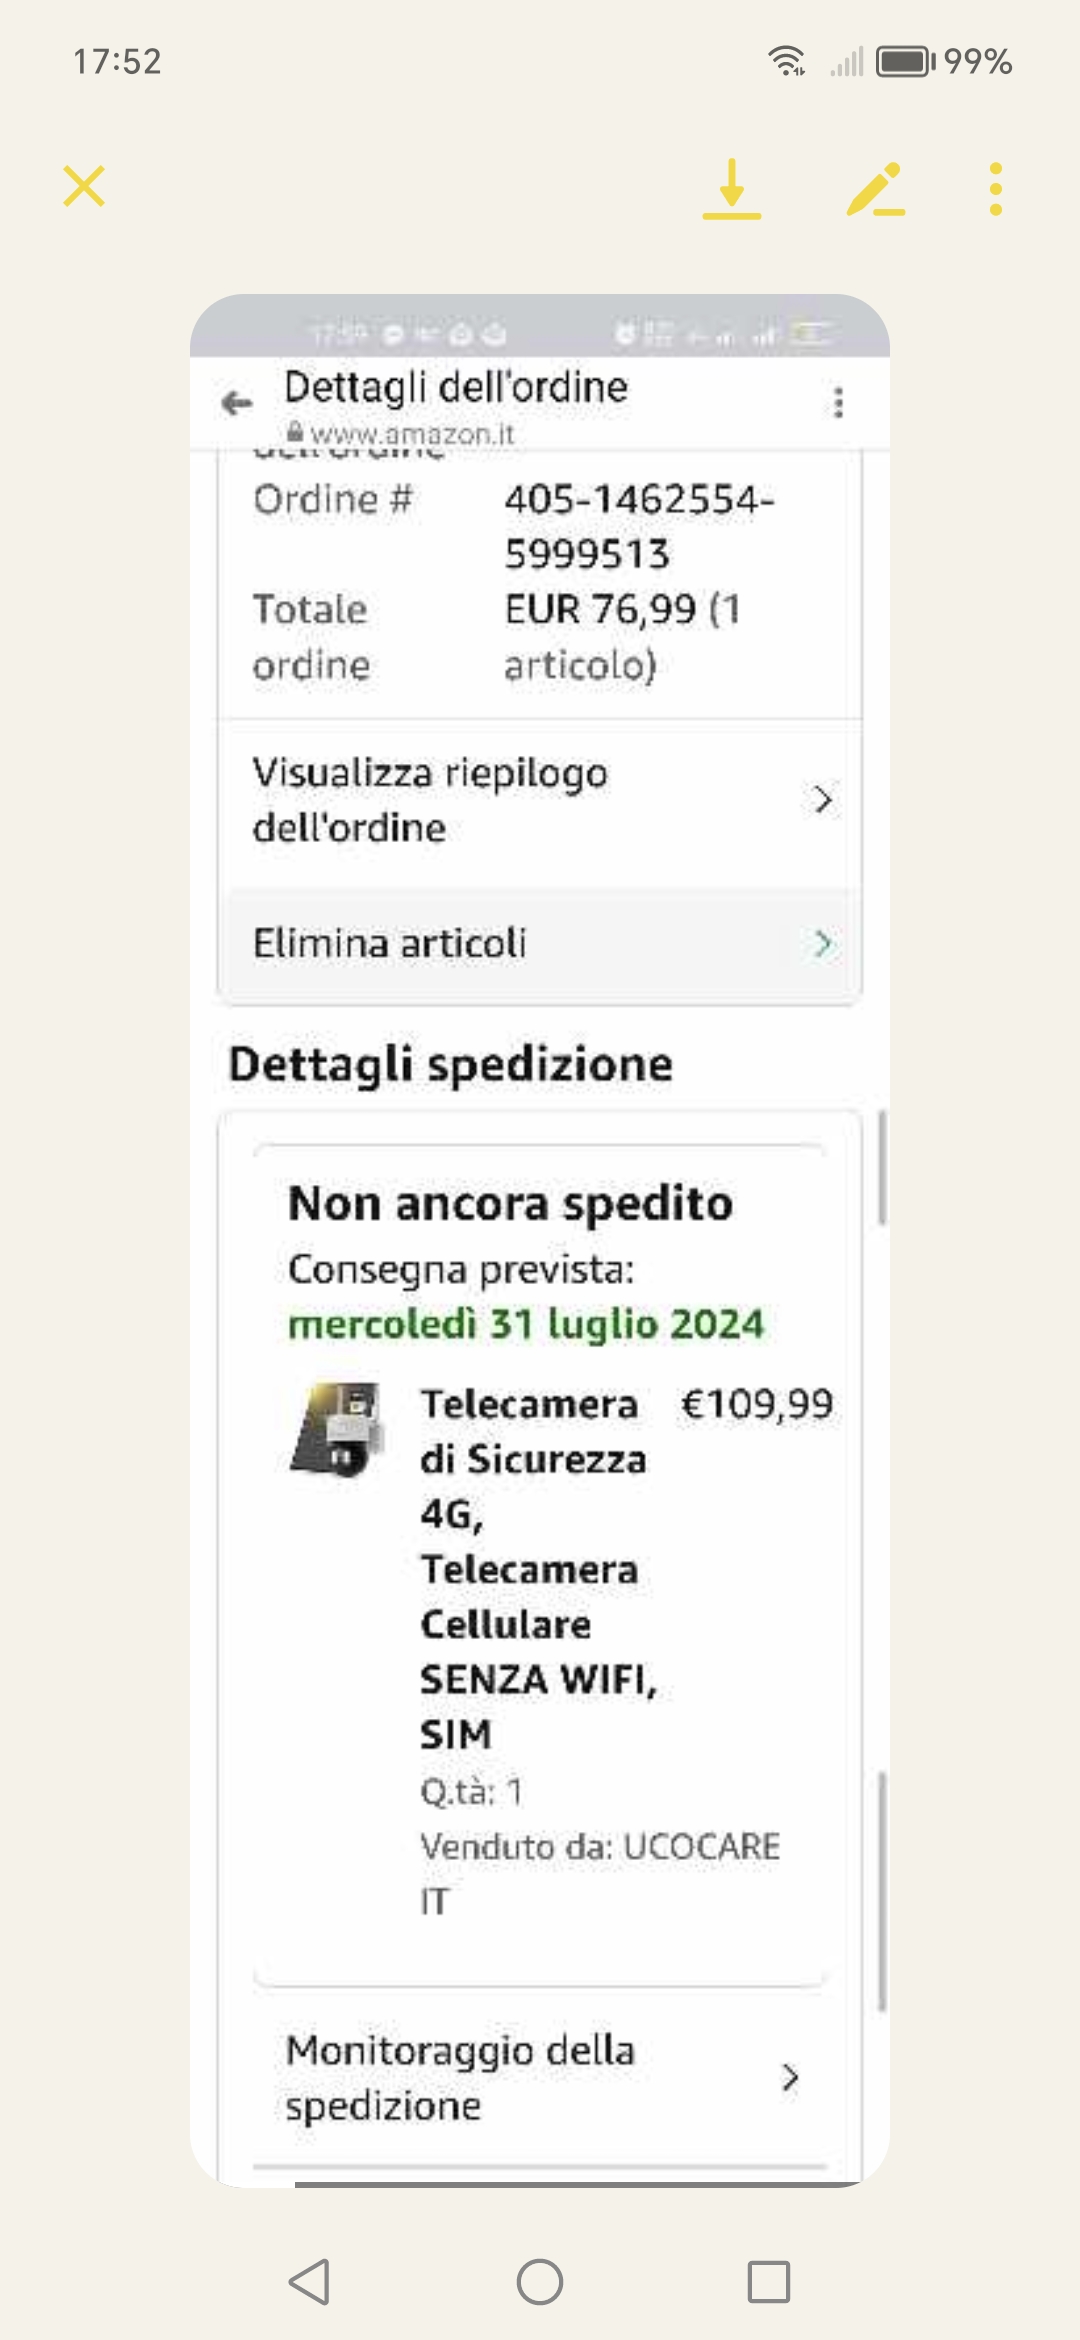
Task: Tap the Monitoraggio della spedizione link
Action: (x=461, y=2078)
